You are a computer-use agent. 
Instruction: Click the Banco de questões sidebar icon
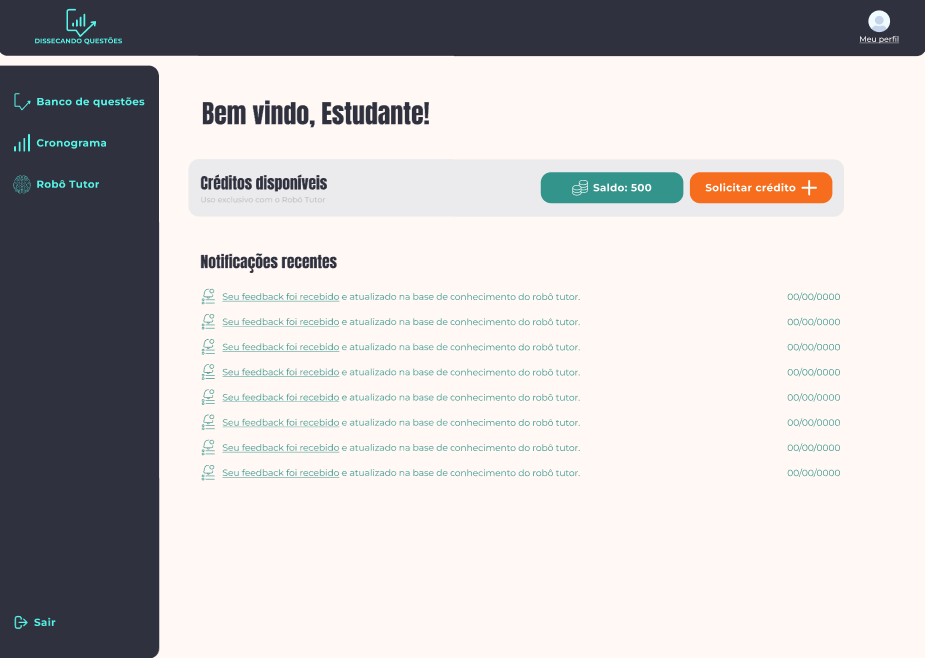pyautogui.click(x=22, y=102)
